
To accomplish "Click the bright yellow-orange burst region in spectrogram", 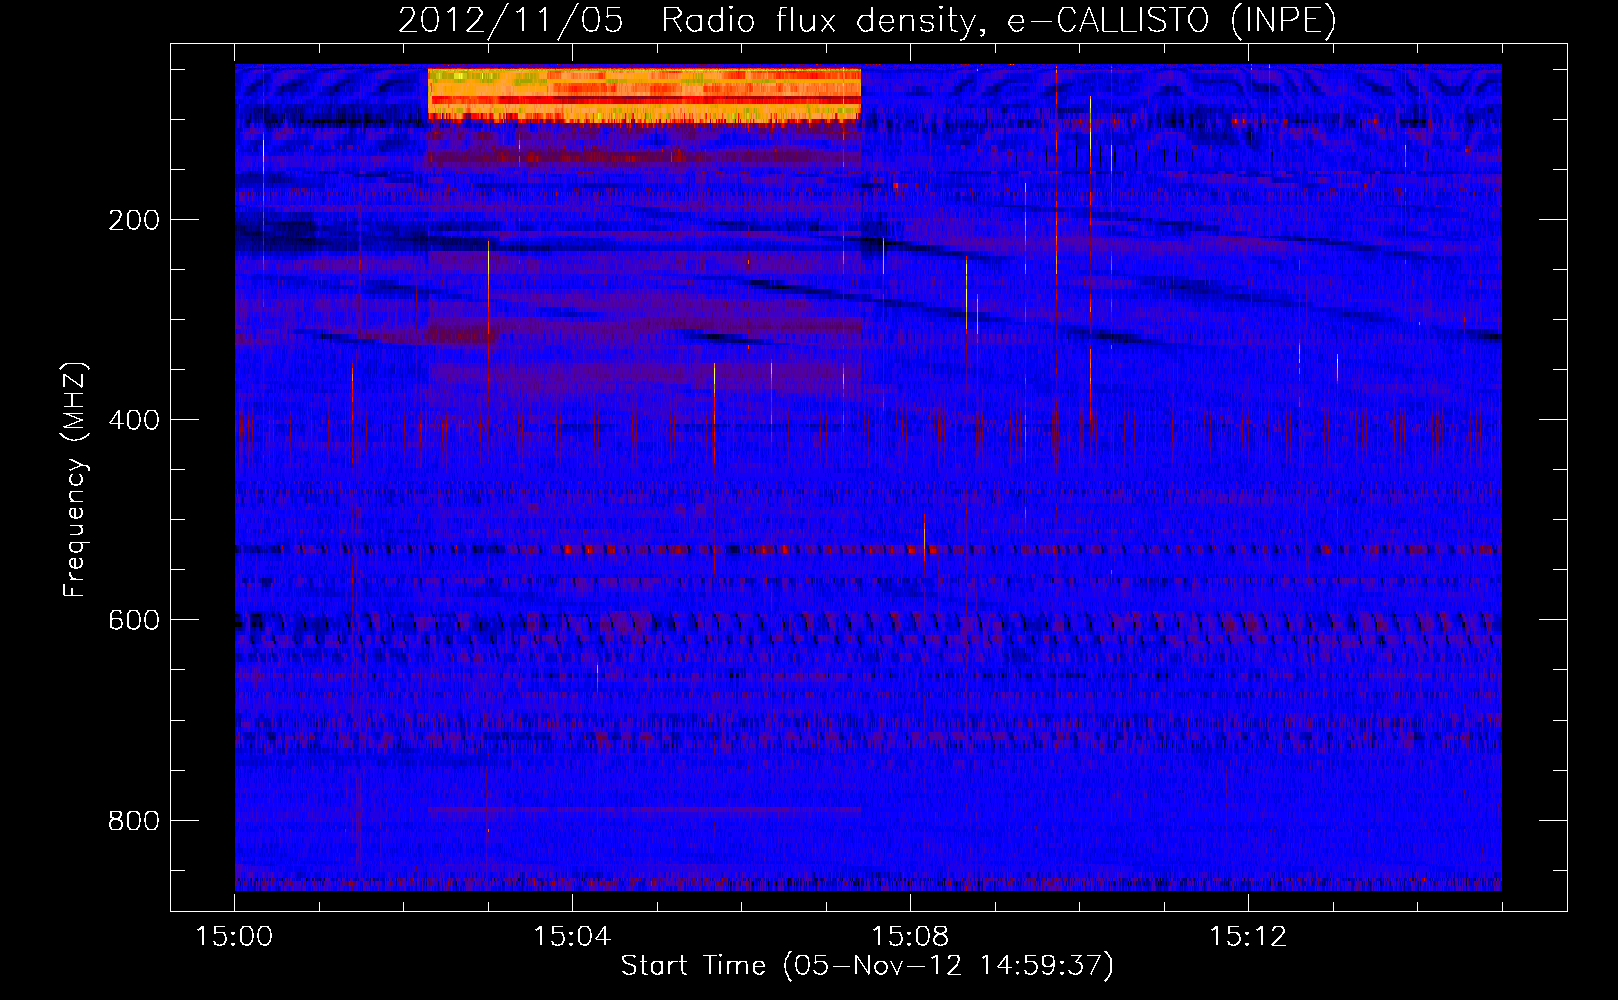I will point(644,95).
